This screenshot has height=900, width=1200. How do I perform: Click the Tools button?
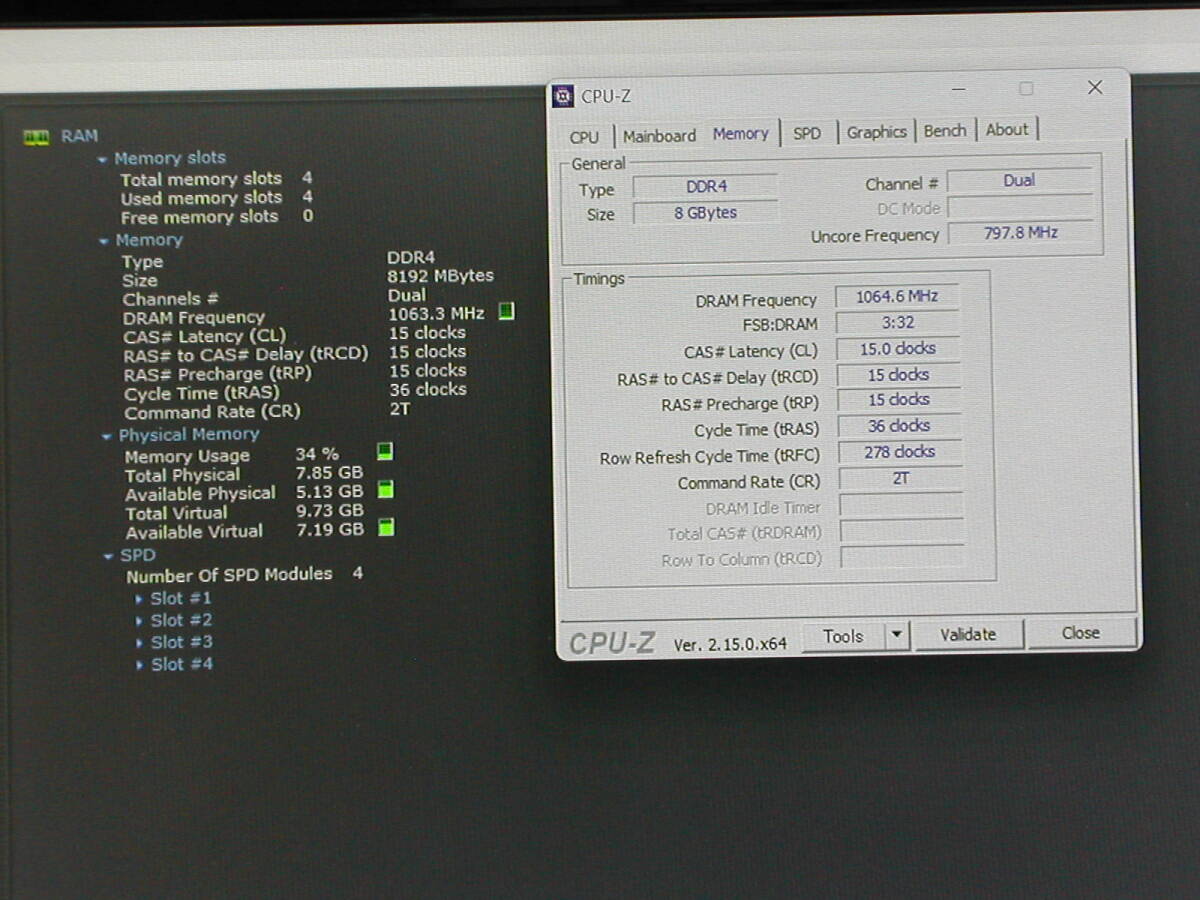[x=844, y=636]
